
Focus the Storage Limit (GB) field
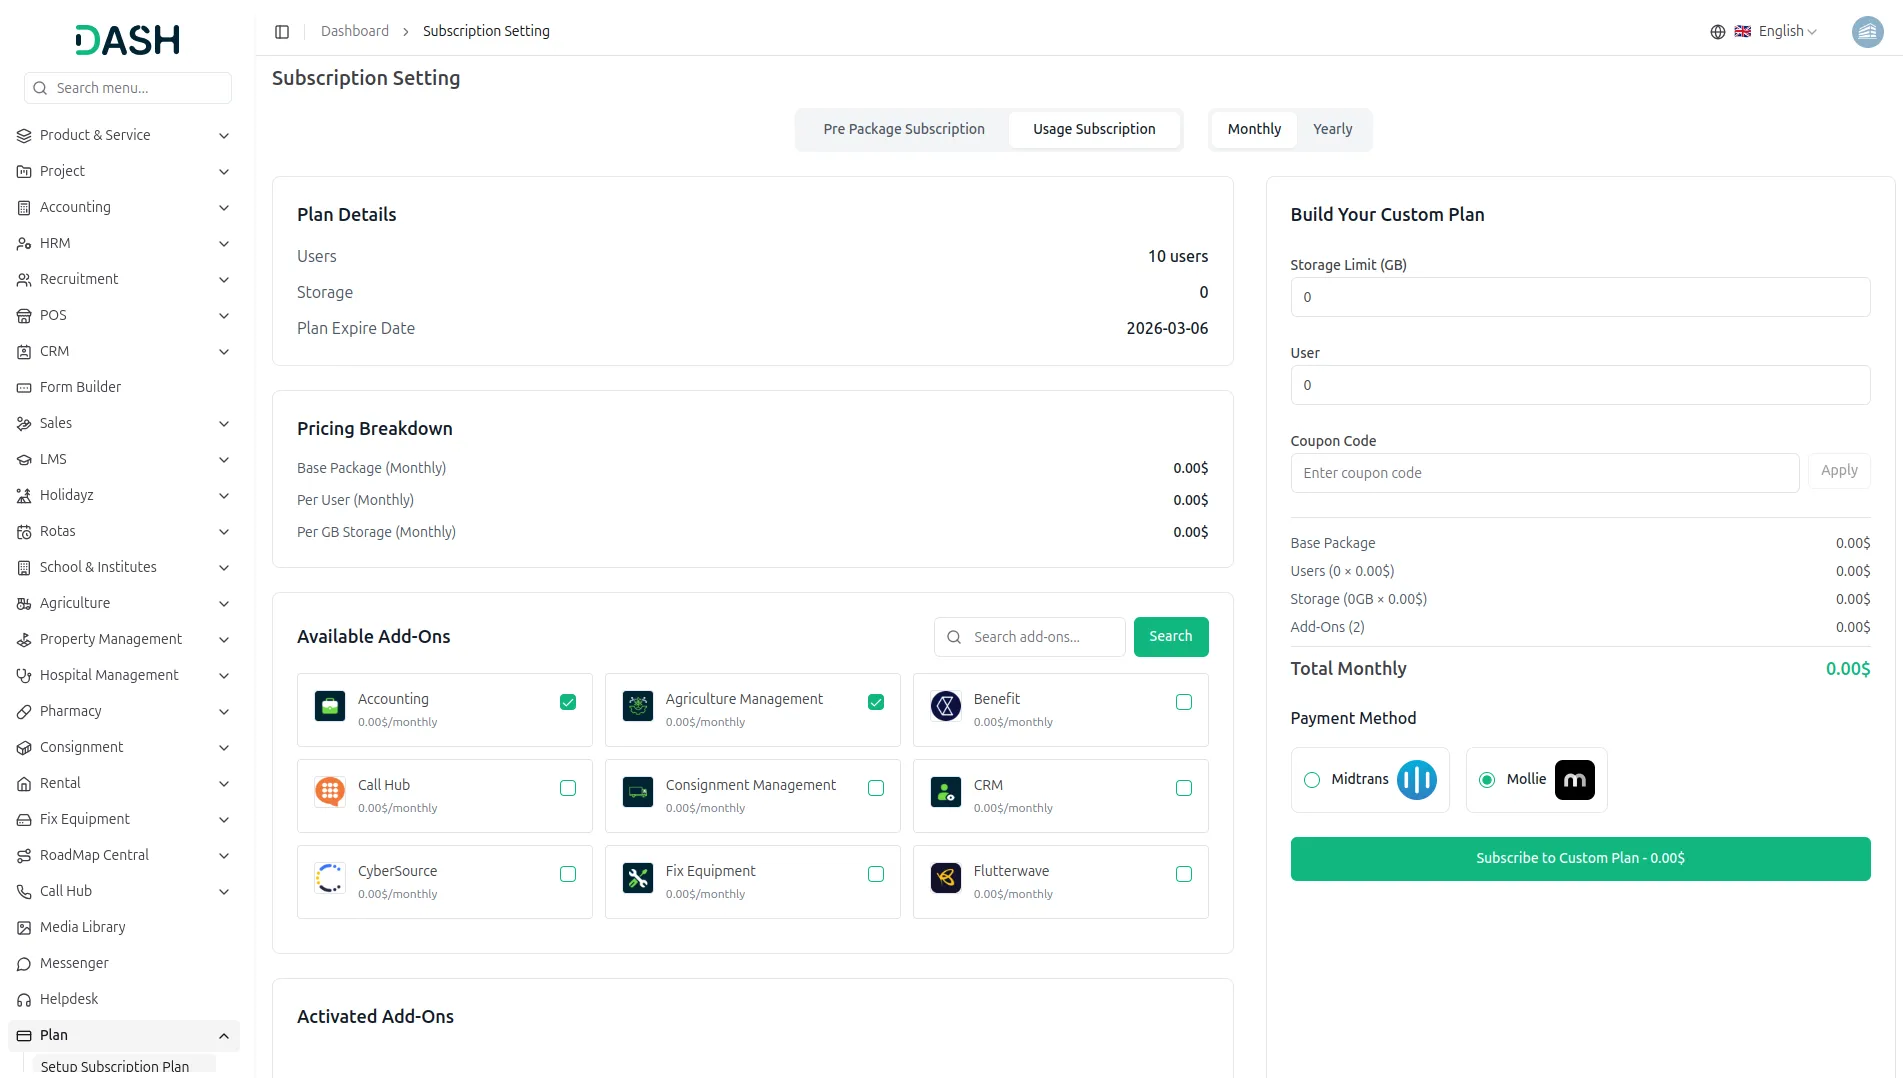point(1580,297)
